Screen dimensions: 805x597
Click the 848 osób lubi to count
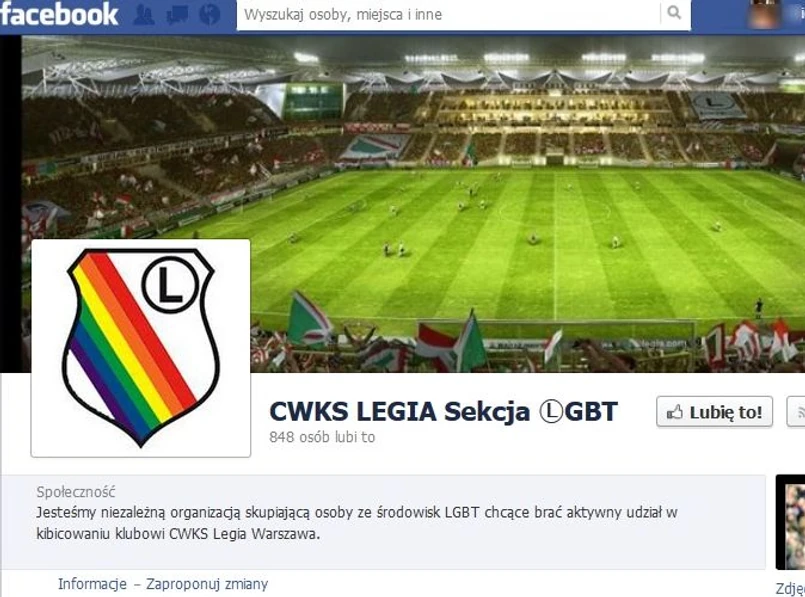pos(322,437)
